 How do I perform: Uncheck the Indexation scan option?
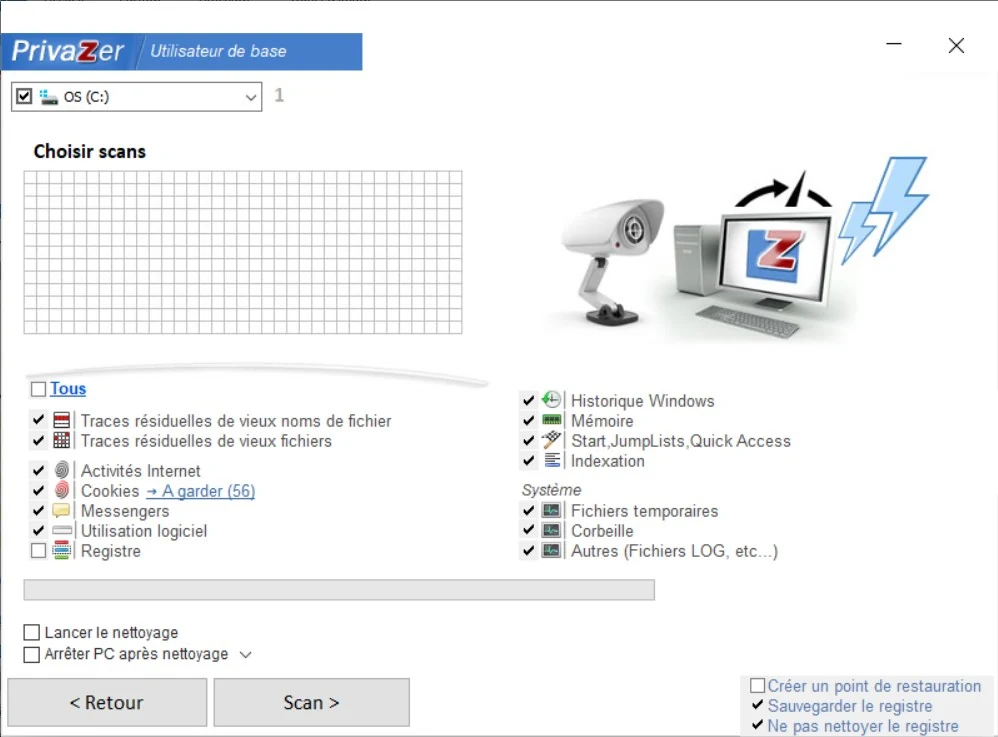point(528,460)
